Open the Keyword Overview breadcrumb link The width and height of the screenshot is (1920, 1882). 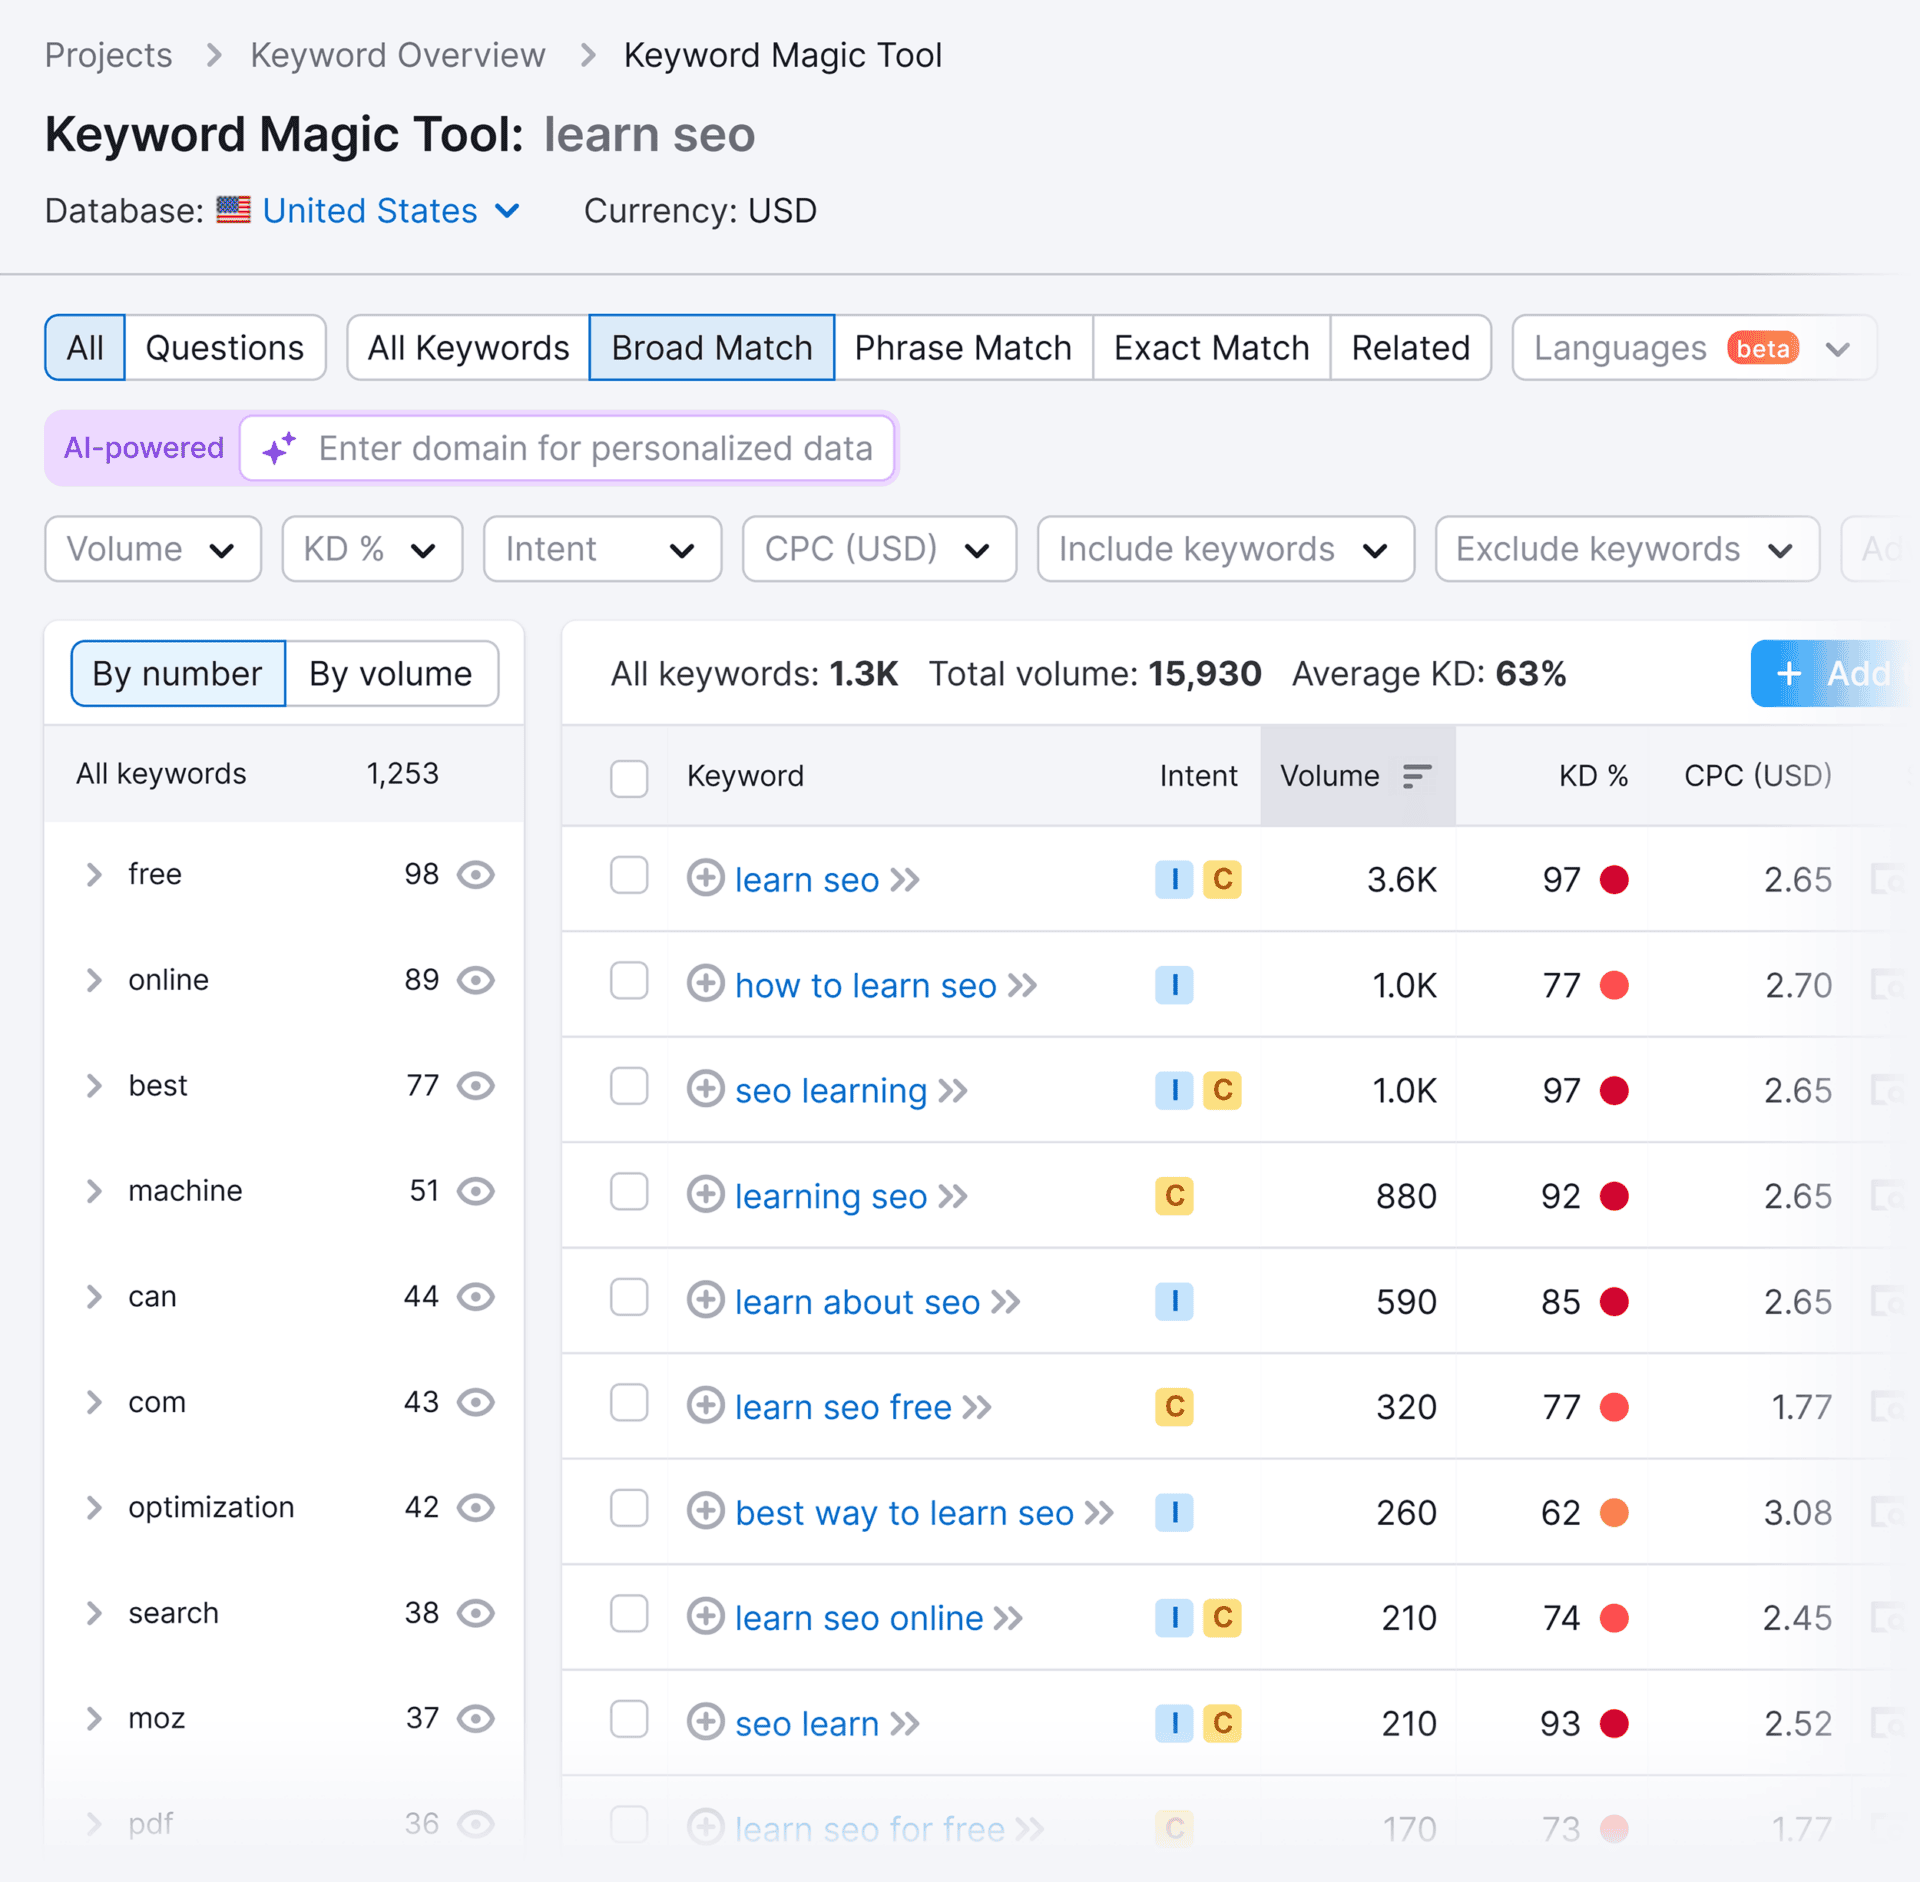point(397,55)
